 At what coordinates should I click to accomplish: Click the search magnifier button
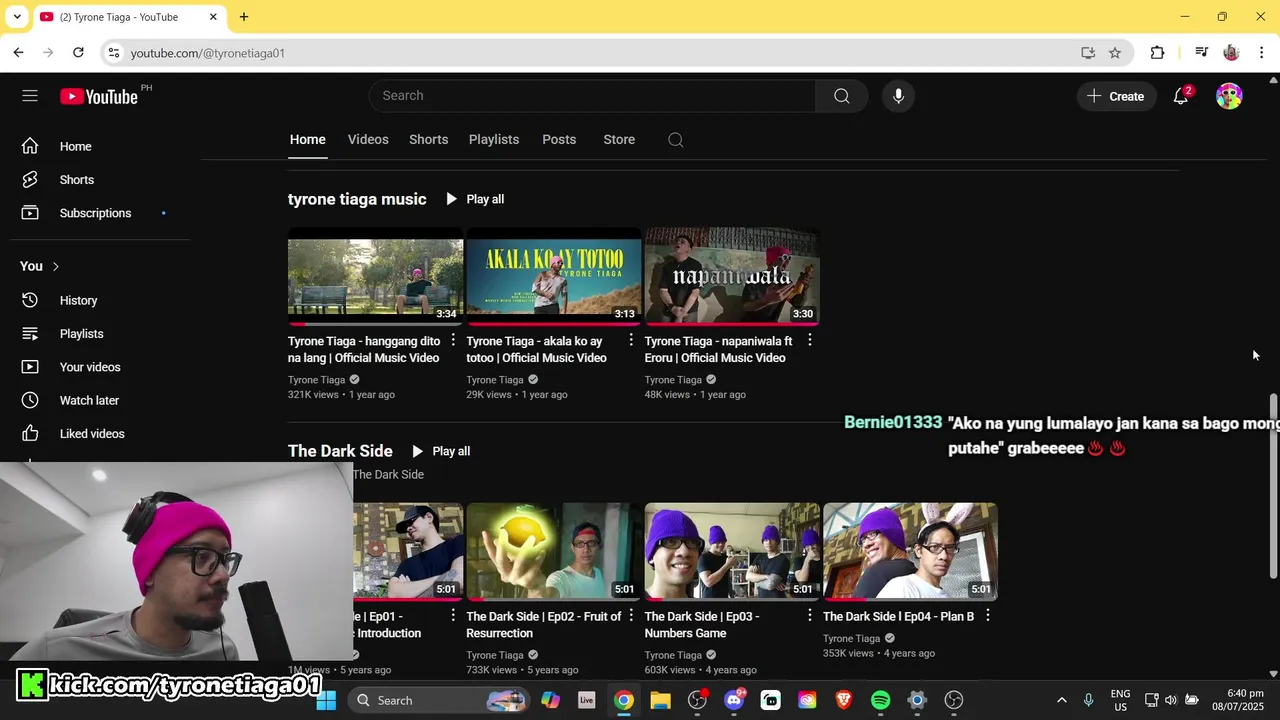coord(841,96)
